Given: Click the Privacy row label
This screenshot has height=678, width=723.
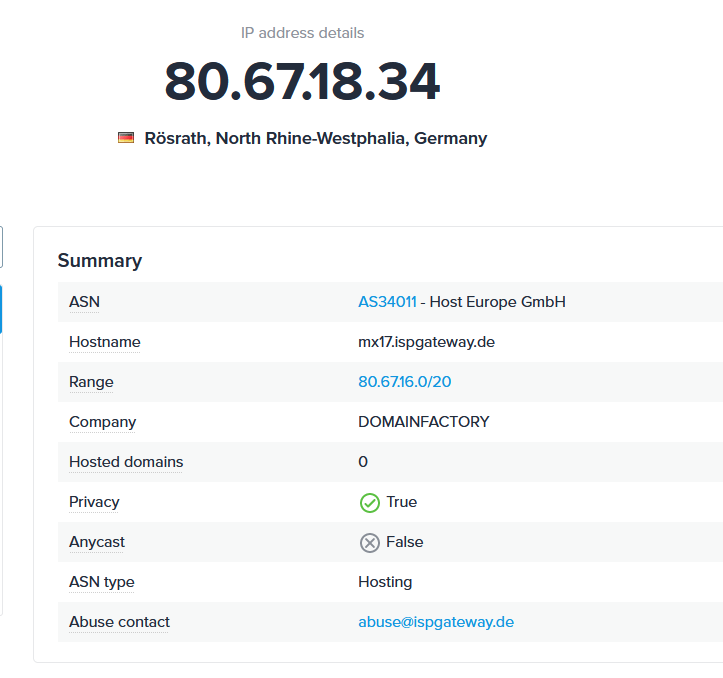Looking at the screenshot, I should pos(94,502).
